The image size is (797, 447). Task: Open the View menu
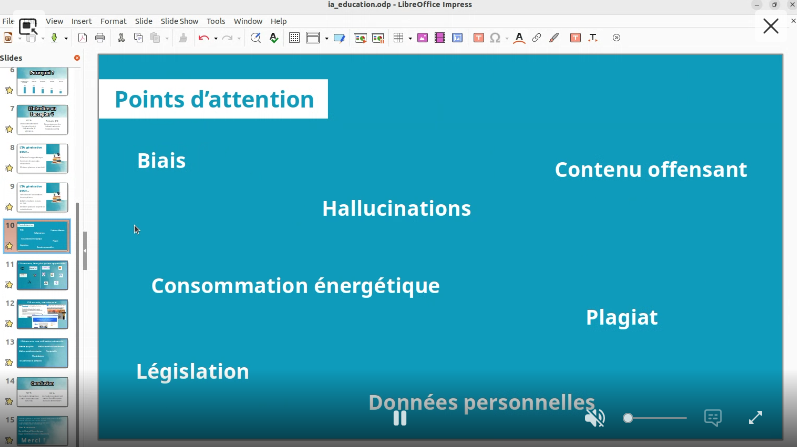(54, 21)
